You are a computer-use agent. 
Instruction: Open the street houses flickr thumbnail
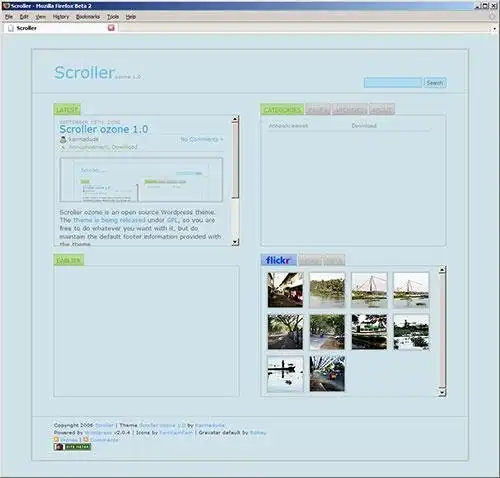coord(285,290)
